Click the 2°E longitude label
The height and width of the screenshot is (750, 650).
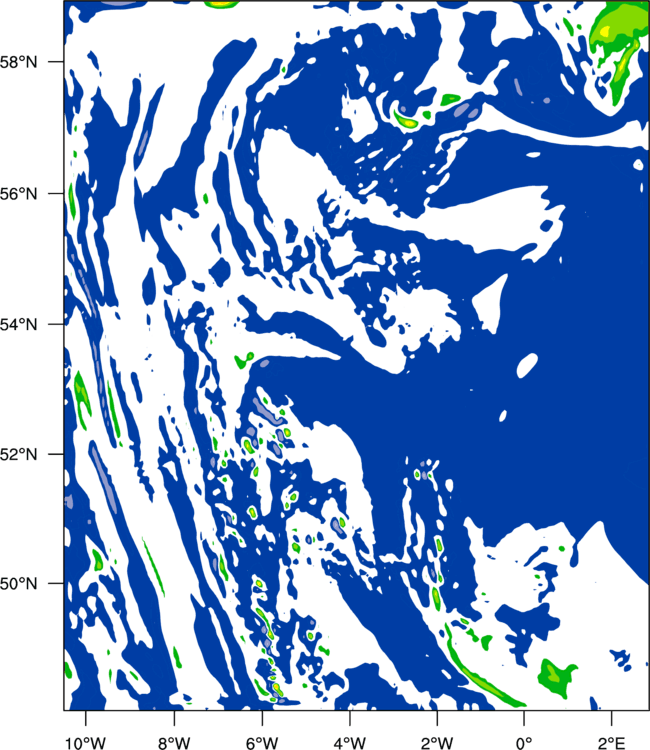pos(611,743)
